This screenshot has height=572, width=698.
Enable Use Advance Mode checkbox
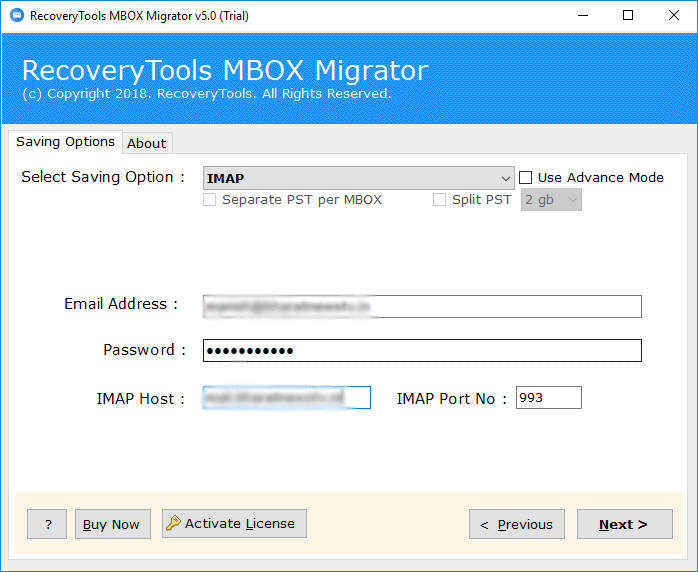click(x=526, y=178)
